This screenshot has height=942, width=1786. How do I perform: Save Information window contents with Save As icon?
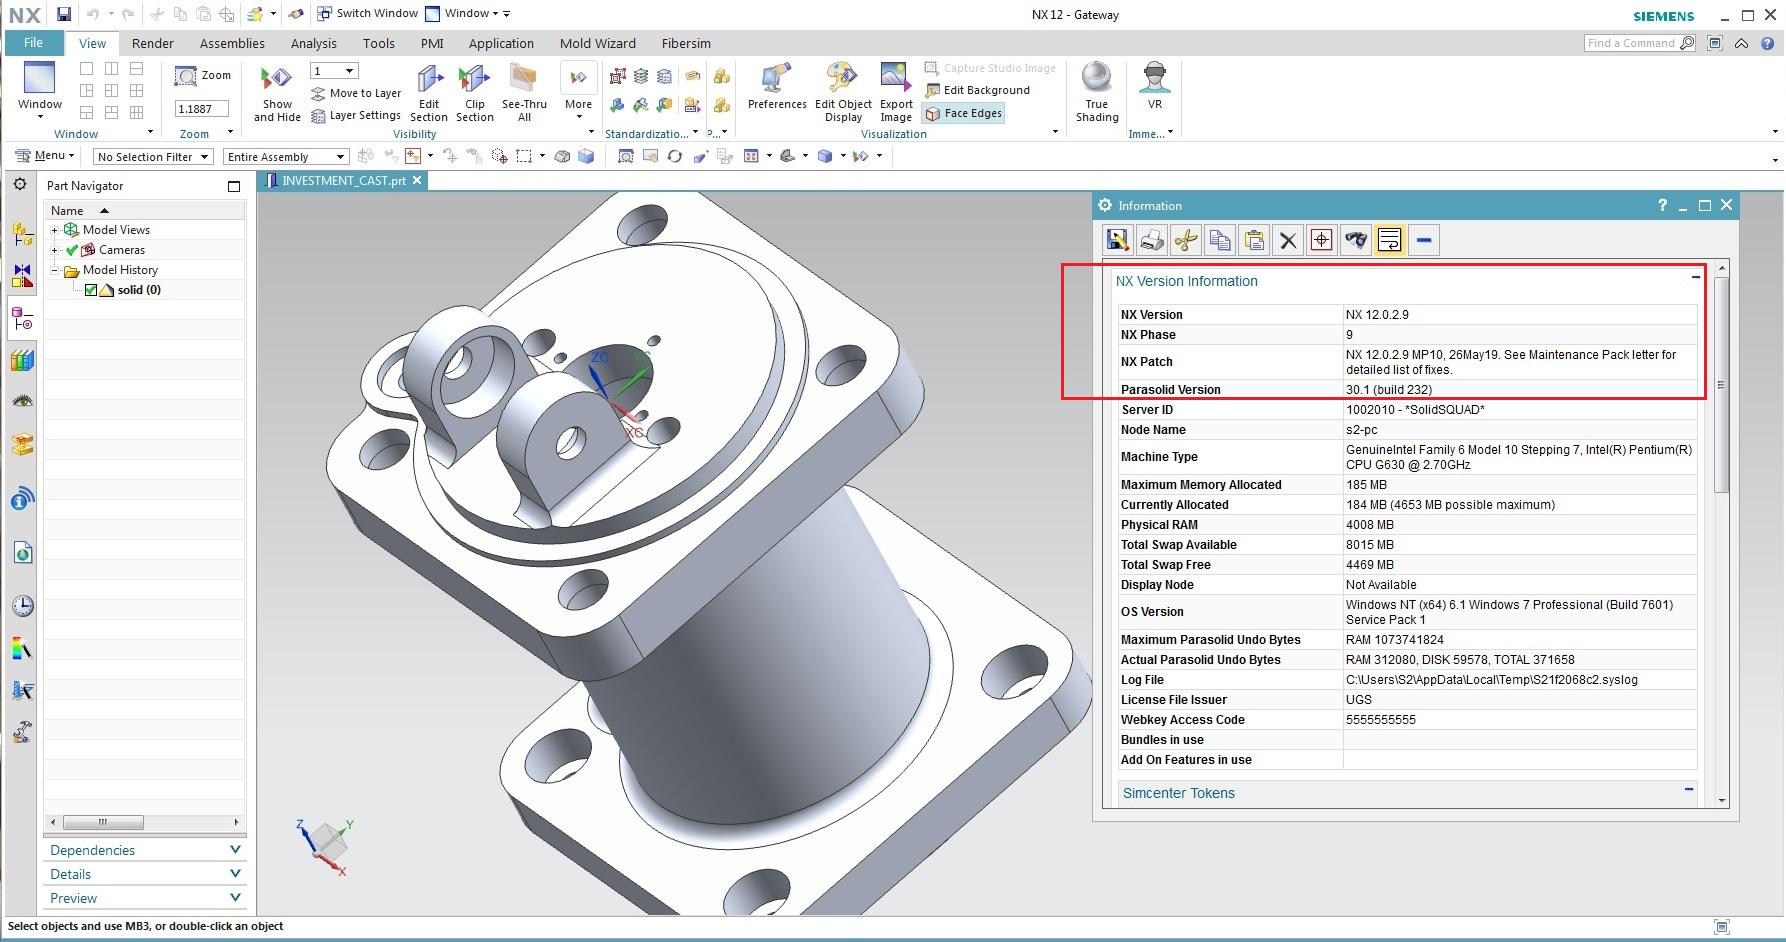[1117, 240]
